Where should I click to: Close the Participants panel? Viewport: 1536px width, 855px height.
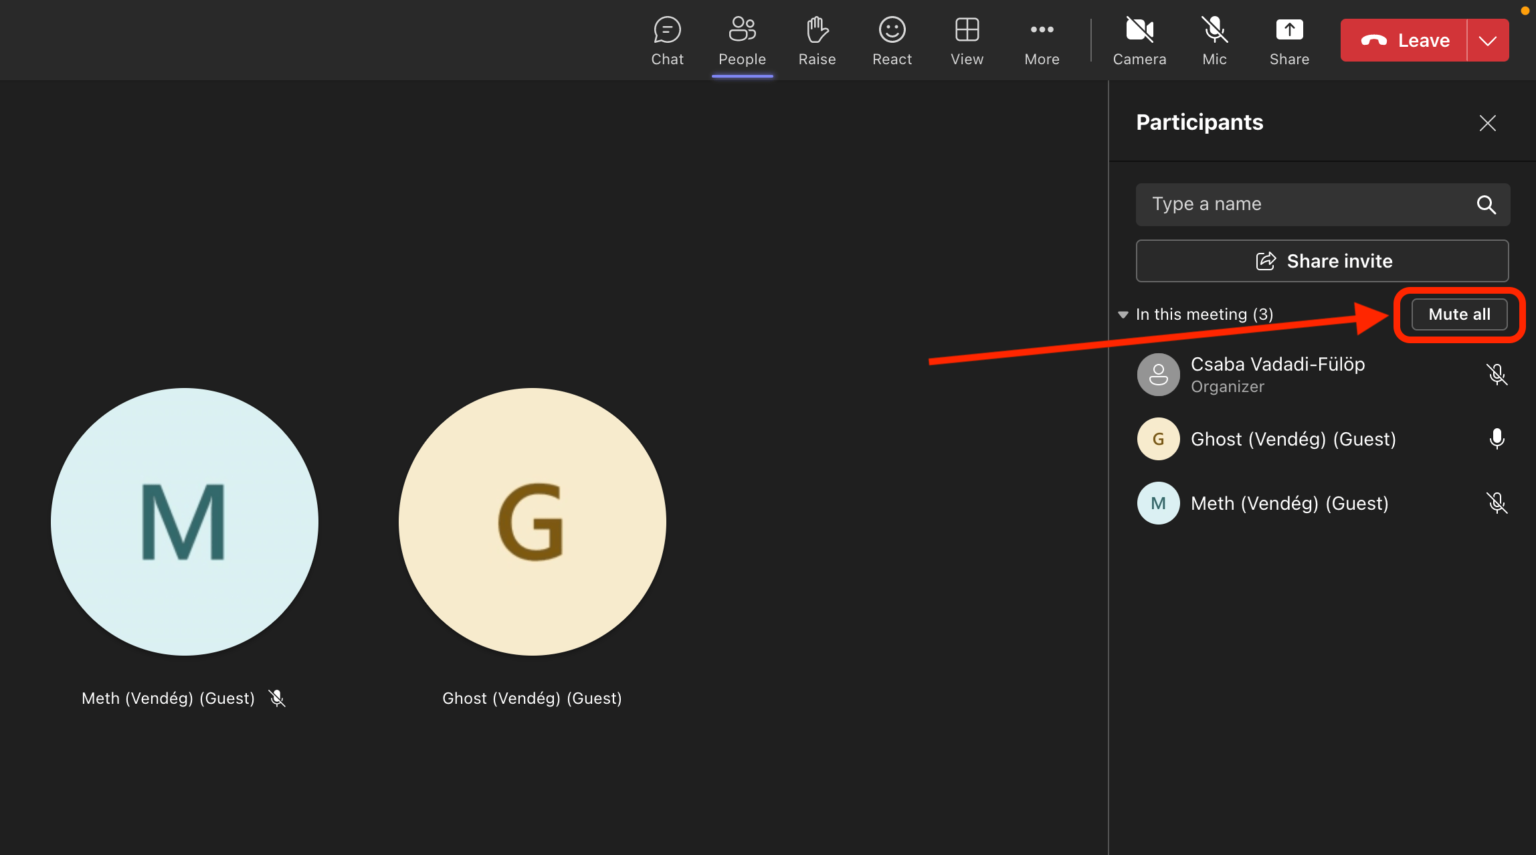1488,123
